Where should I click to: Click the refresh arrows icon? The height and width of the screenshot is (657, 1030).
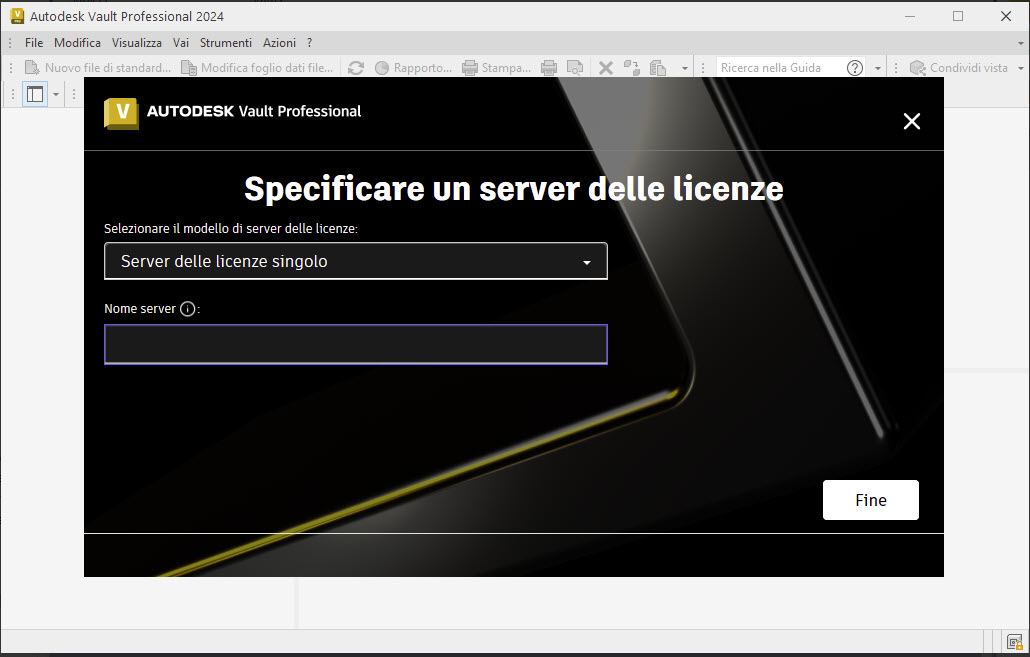coord(356,68)
